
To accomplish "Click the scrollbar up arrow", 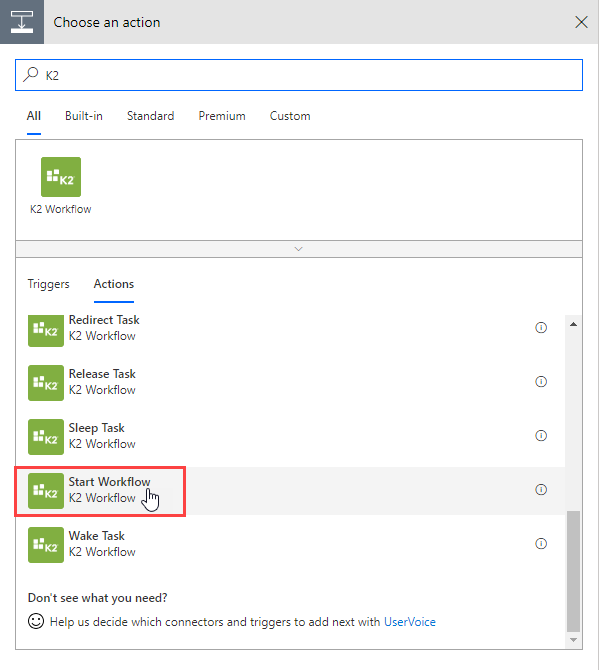I will [x=573, y=324].
